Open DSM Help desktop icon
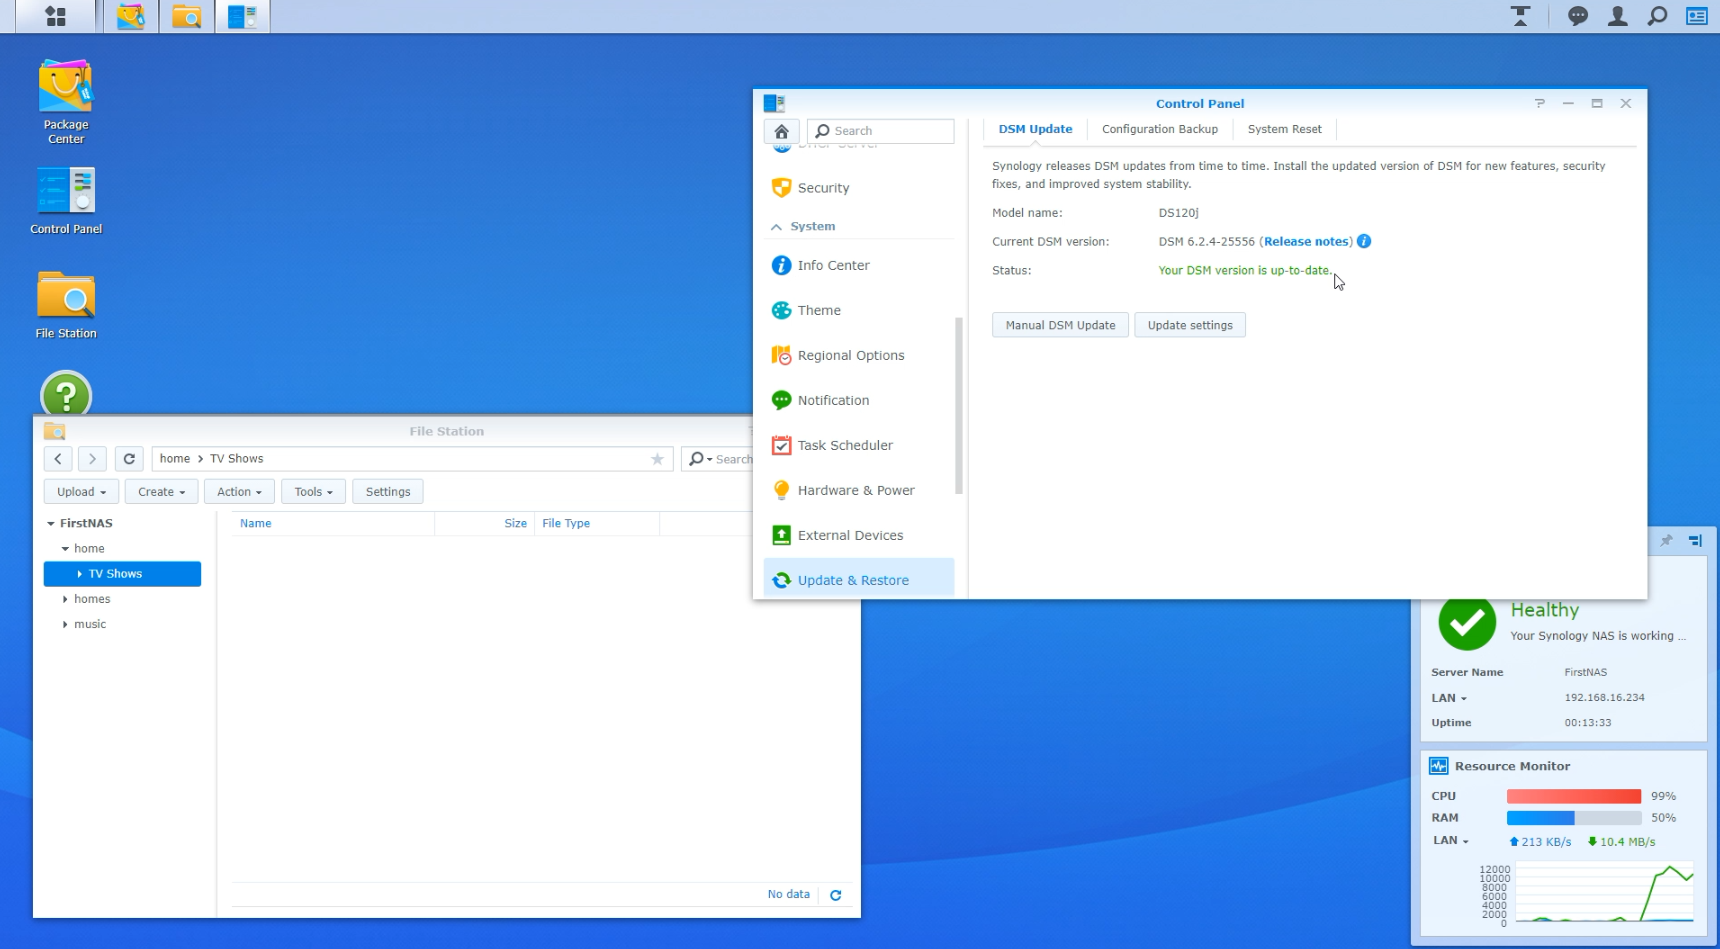1720x949 pixels. 66,393
